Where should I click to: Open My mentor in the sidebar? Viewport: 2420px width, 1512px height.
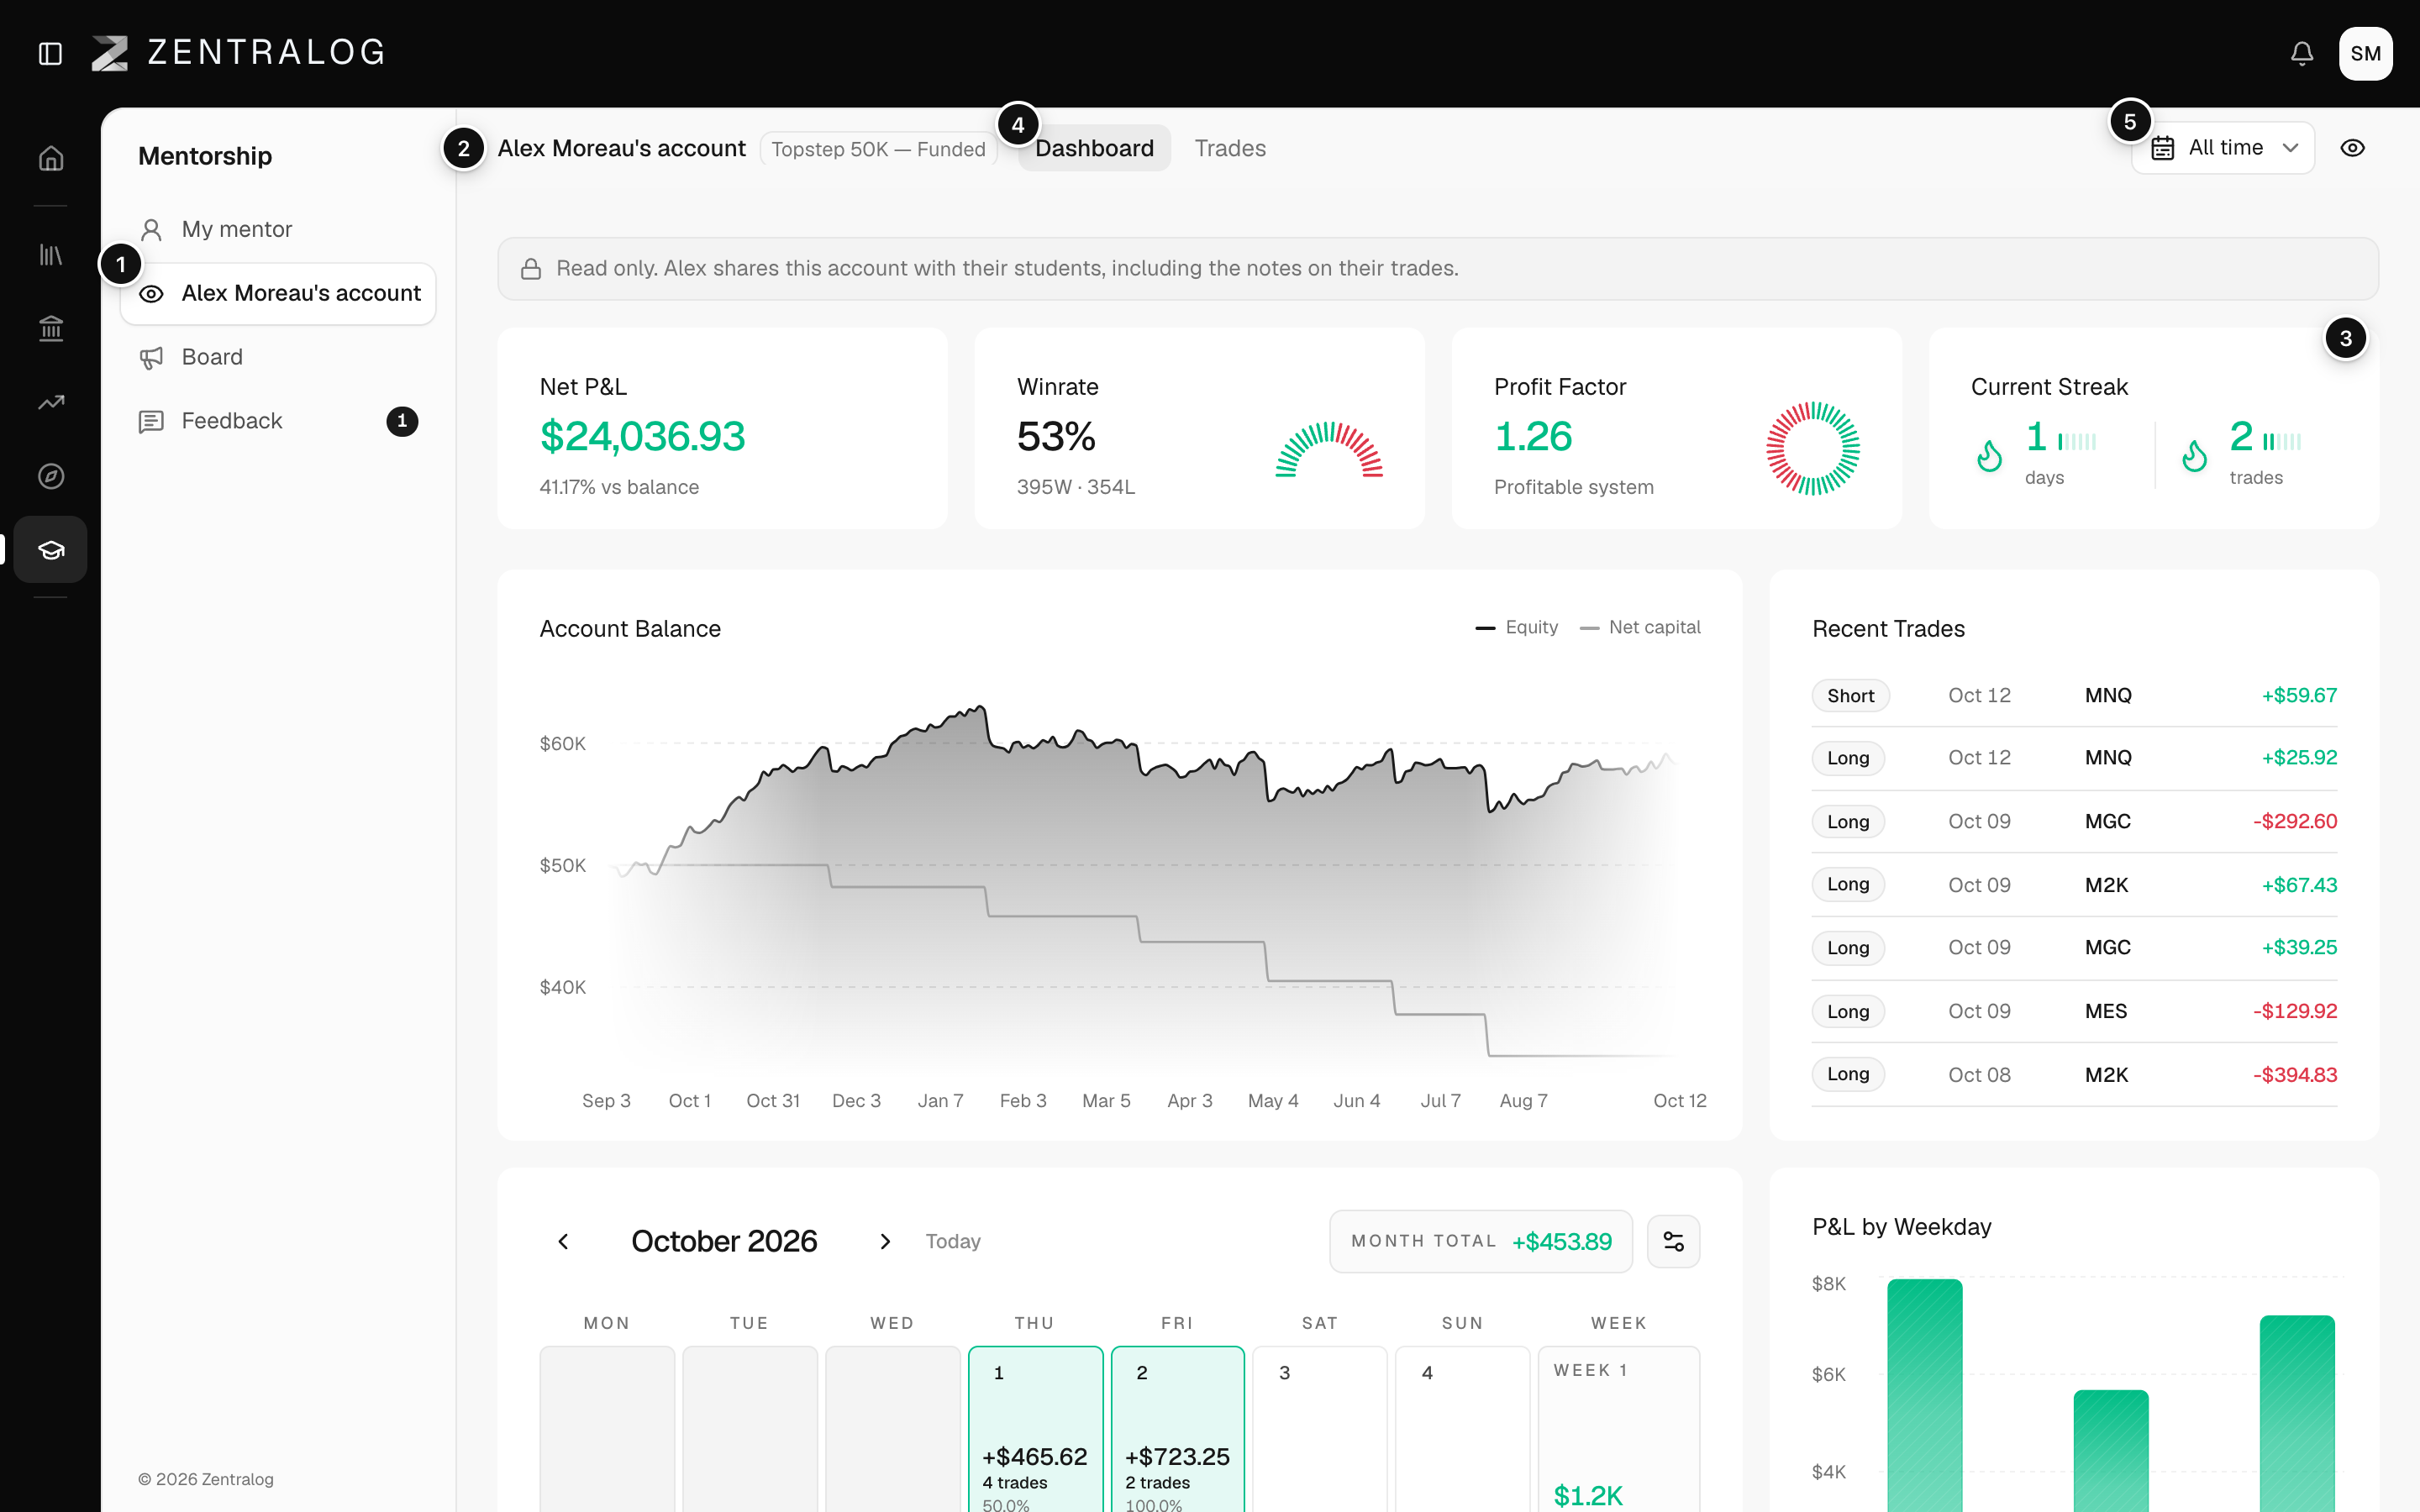click(278, 229)
